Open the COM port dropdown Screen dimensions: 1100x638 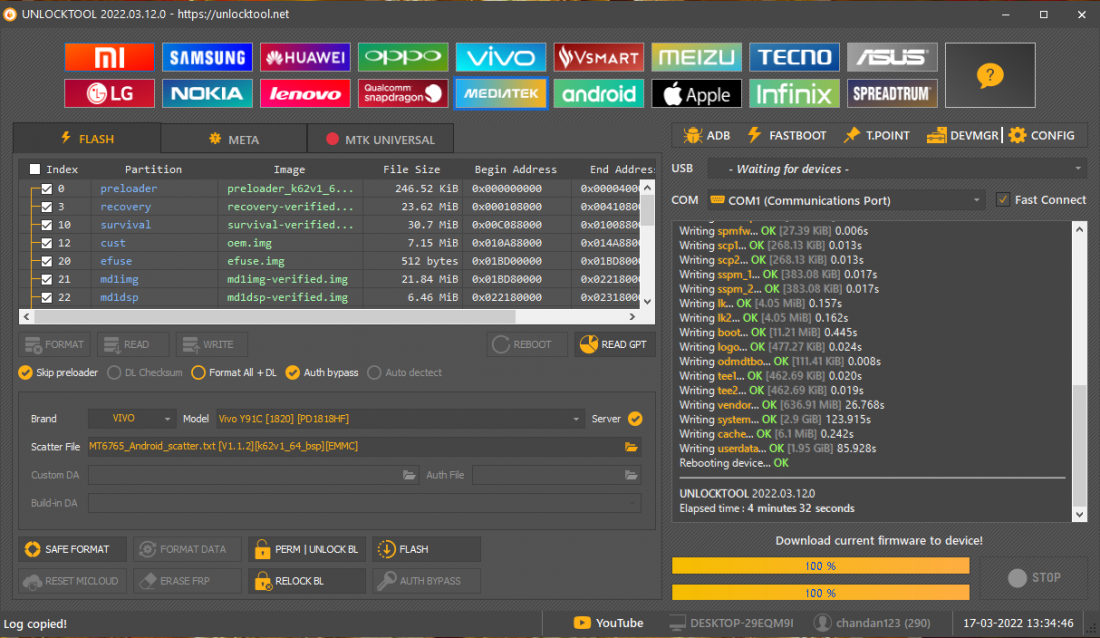845,201
